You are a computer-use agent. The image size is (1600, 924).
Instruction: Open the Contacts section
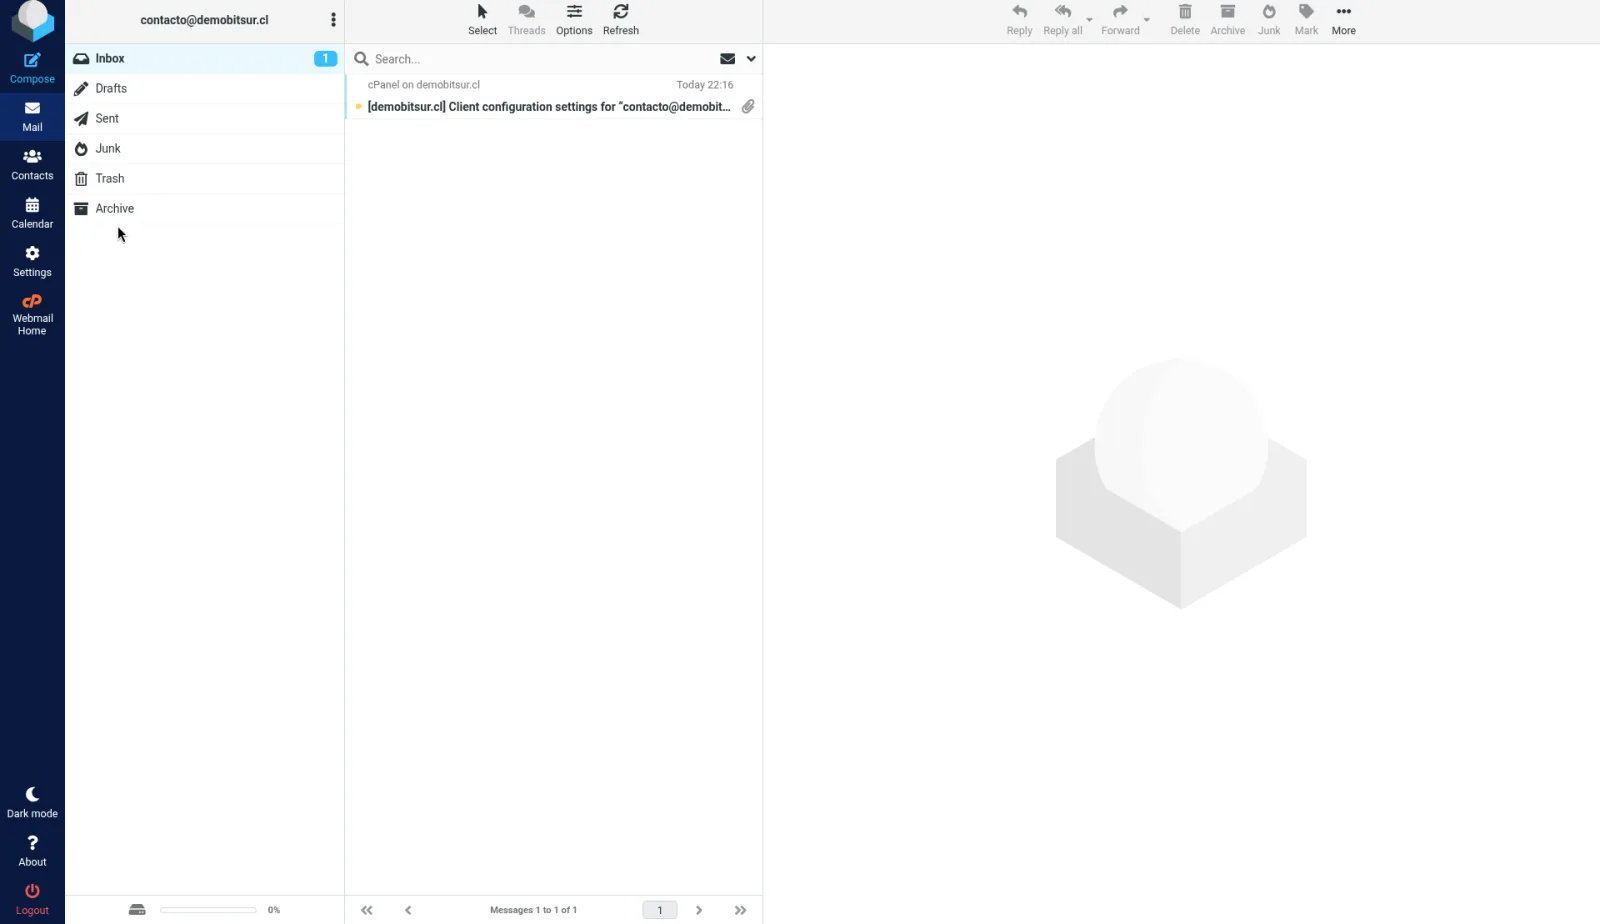click(x=32, y=165)
